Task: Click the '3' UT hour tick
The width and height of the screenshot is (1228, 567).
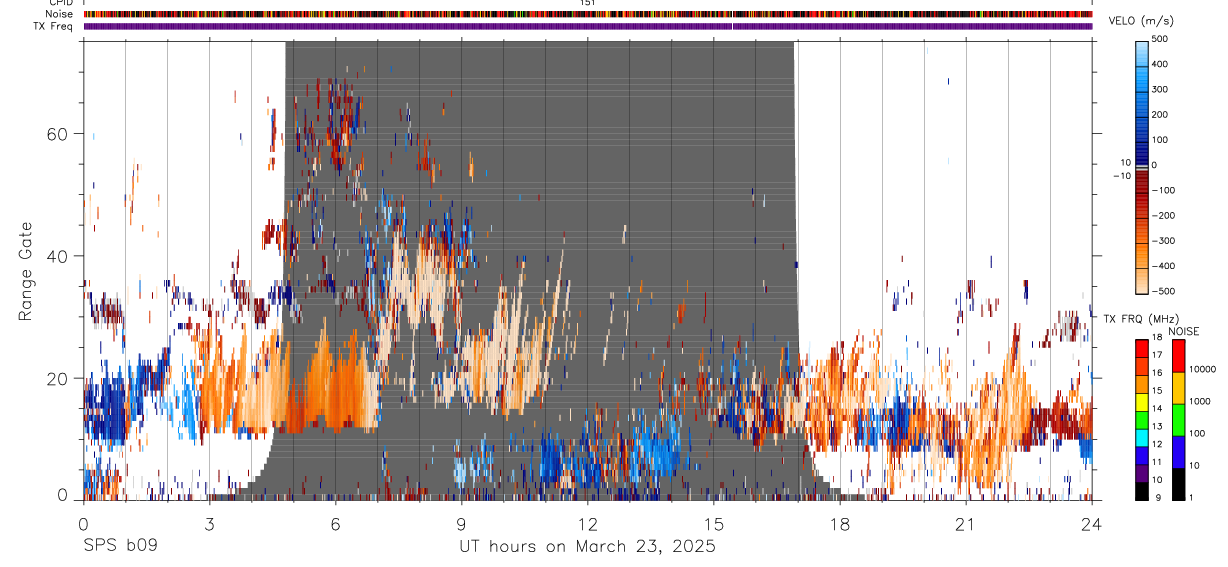Action: coord(209,523)
